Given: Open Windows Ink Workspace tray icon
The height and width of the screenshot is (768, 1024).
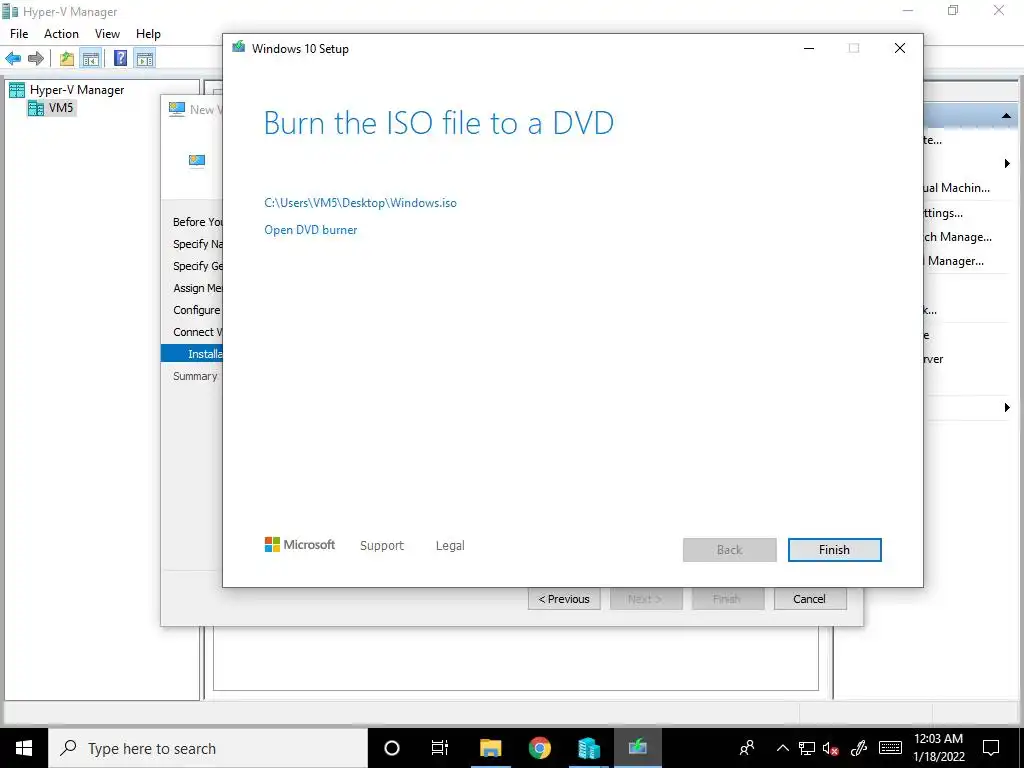Looking at the screenshot, I should tap(859, 748).
